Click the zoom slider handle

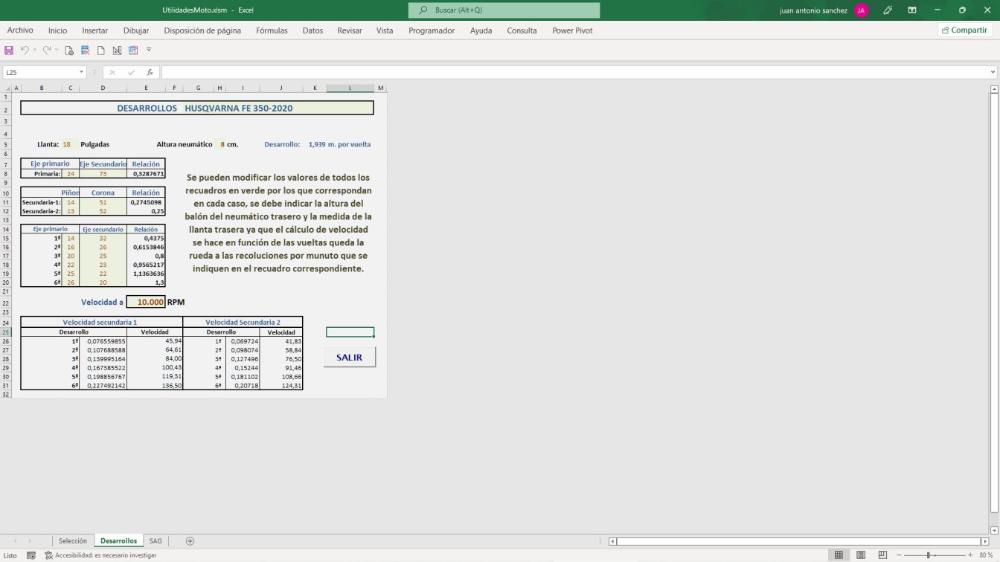pos(929,555)
